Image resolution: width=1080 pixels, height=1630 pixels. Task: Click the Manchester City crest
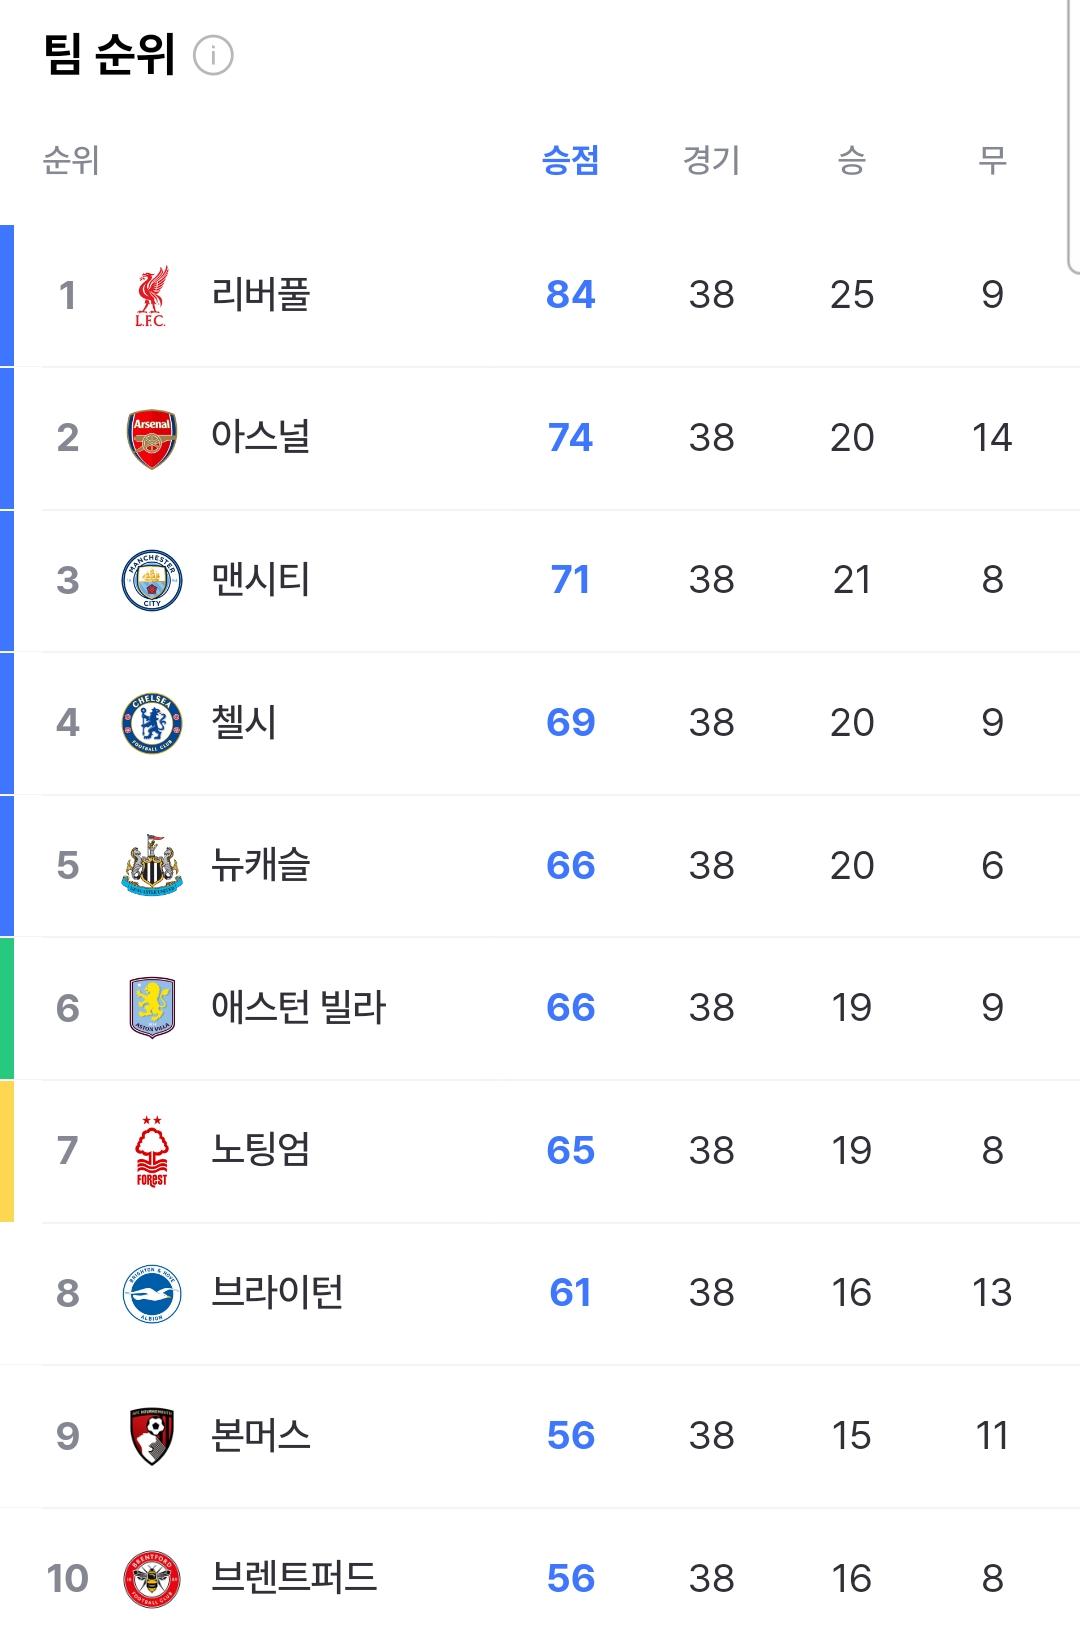tap(152, 581)
